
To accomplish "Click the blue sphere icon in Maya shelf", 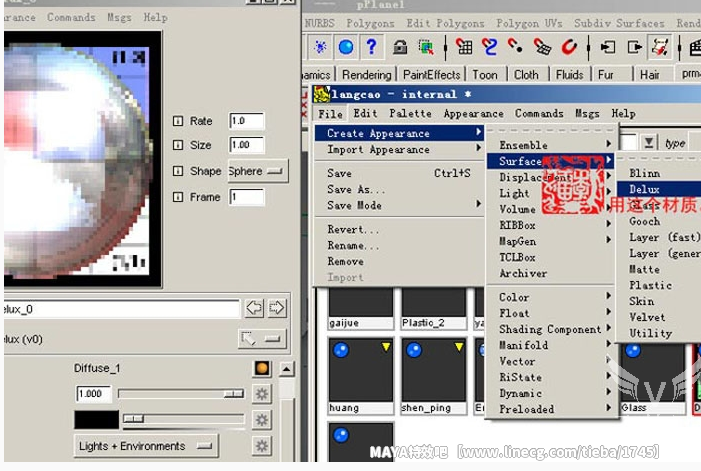I will 346,47.
